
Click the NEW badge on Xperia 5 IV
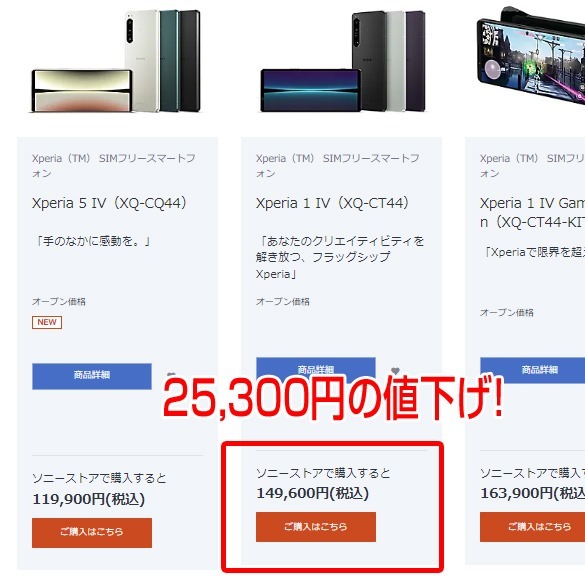pyautogui.click(x=47, y=322)
